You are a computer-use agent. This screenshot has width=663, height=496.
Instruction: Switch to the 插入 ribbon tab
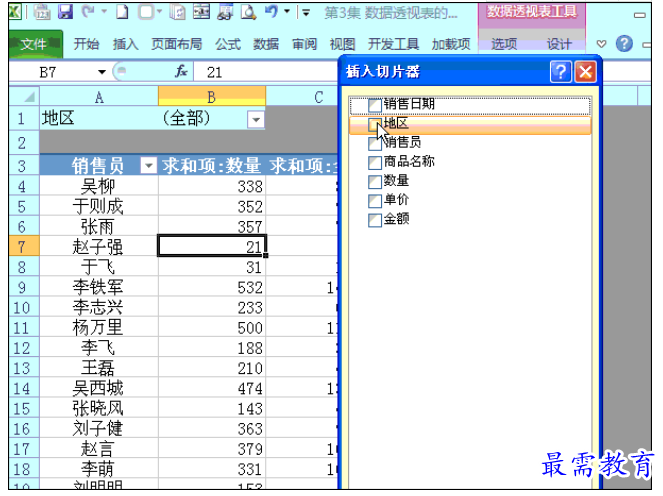click(x=126, y=44)
